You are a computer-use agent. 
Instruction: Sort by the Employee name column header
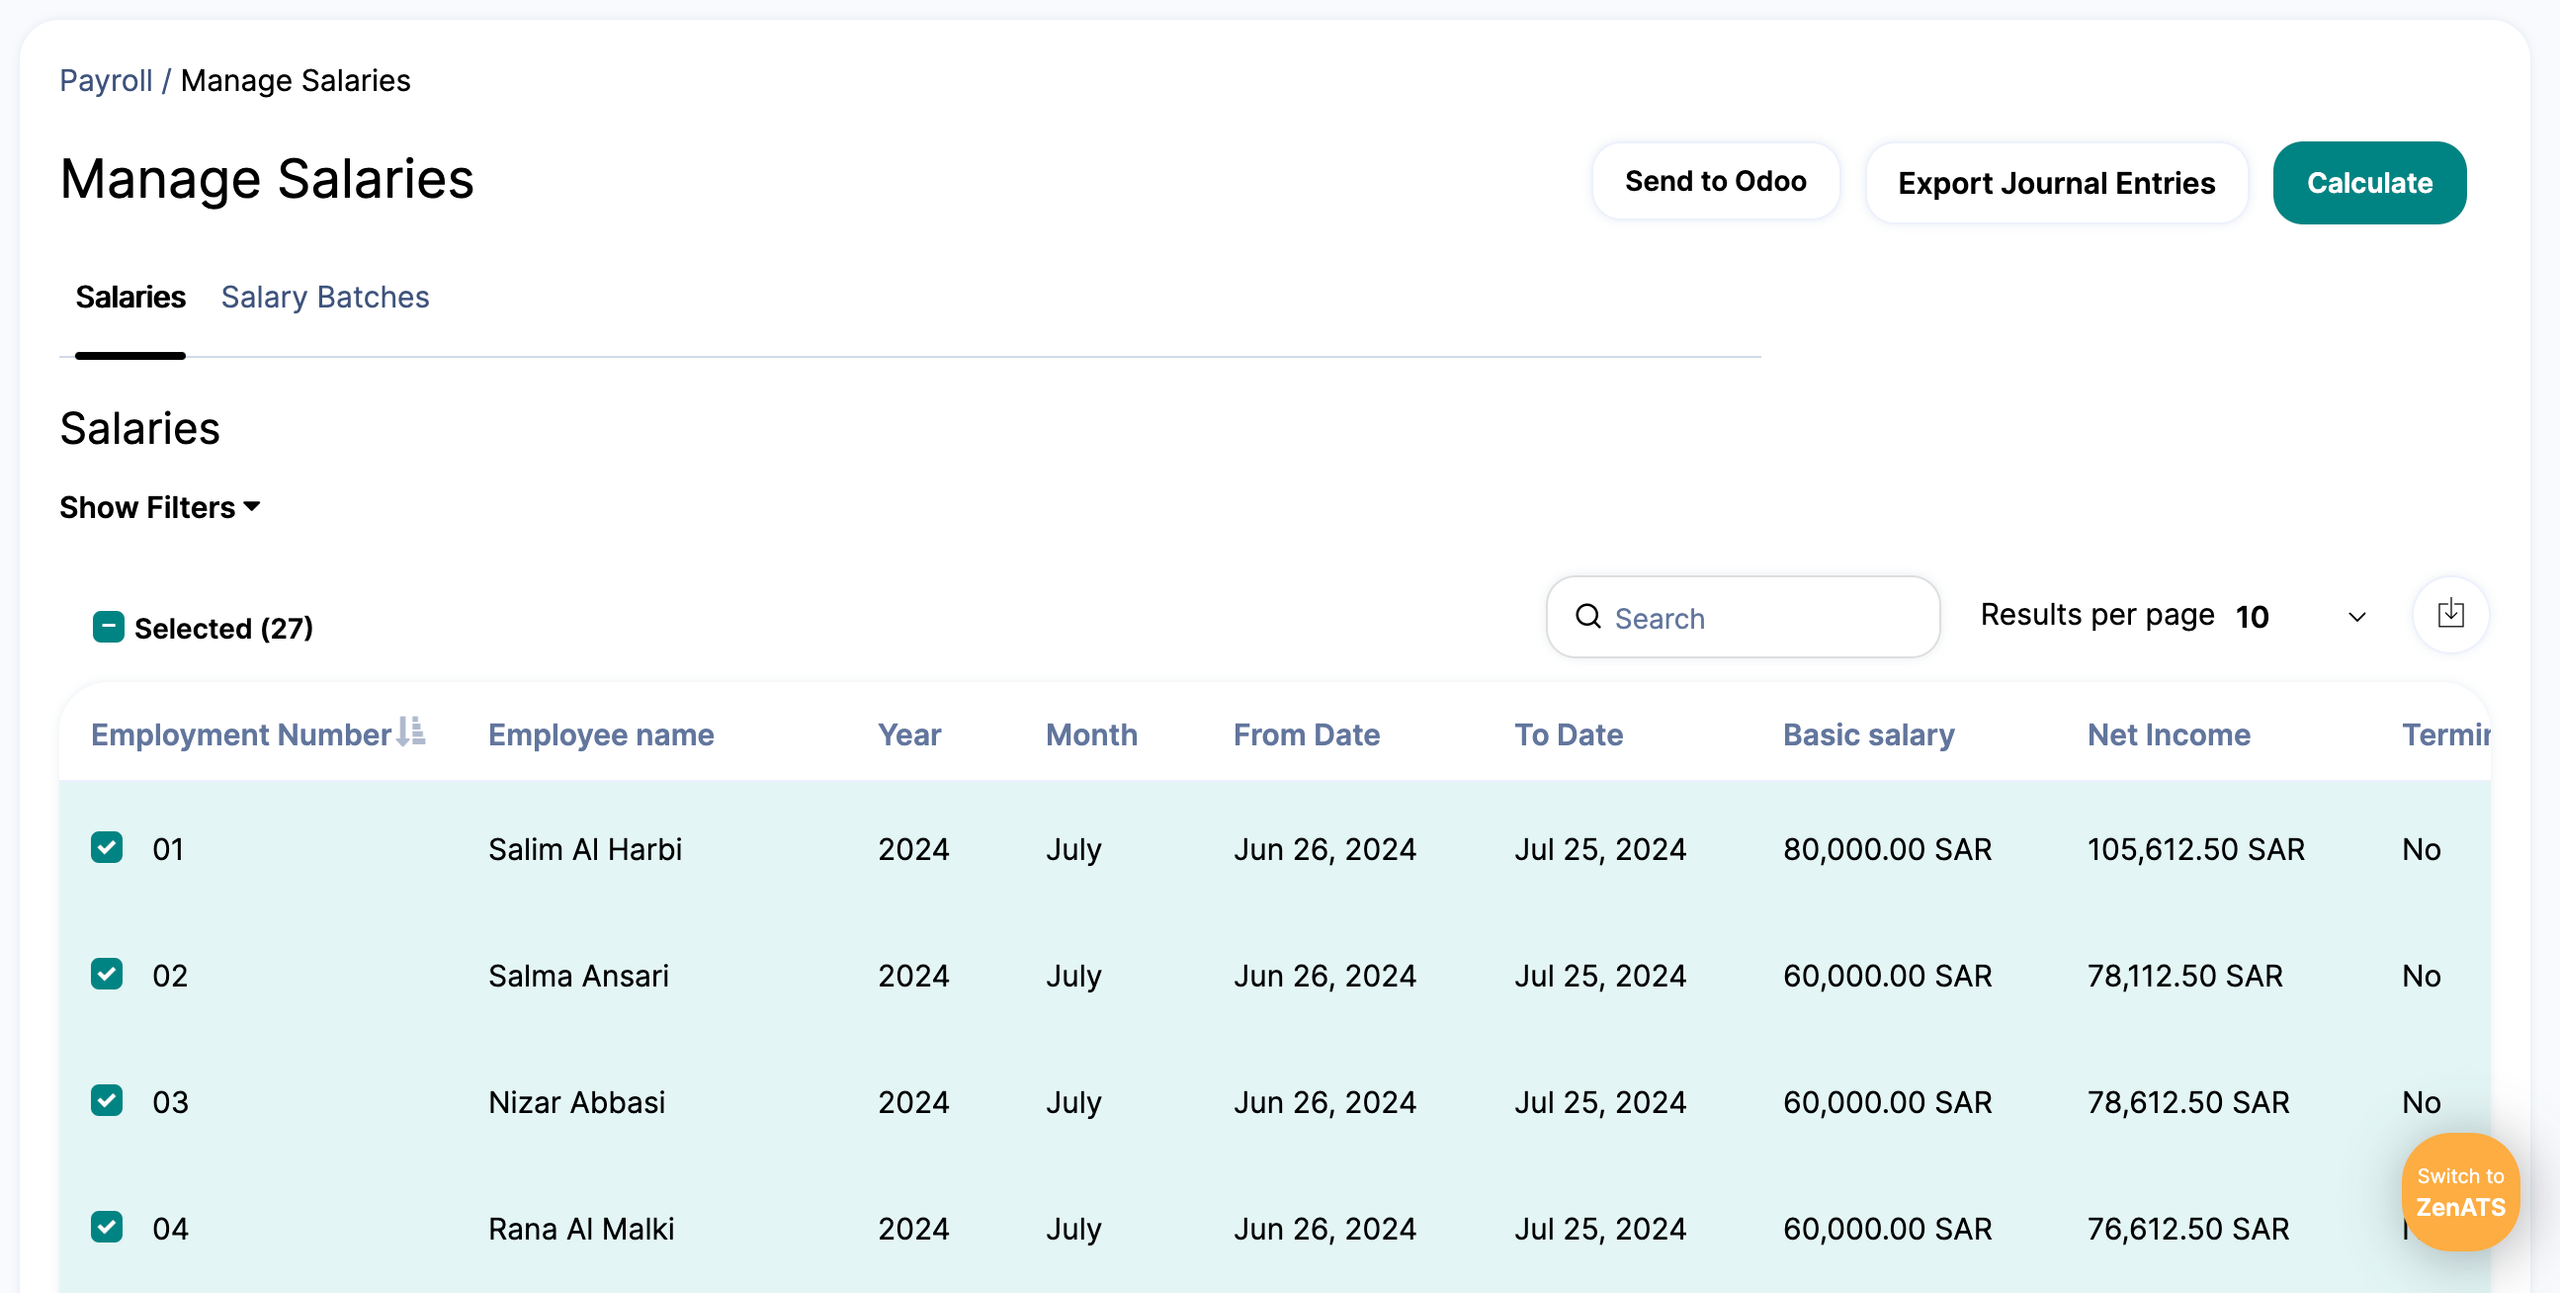pyautogui.click(x=601, y=735)
